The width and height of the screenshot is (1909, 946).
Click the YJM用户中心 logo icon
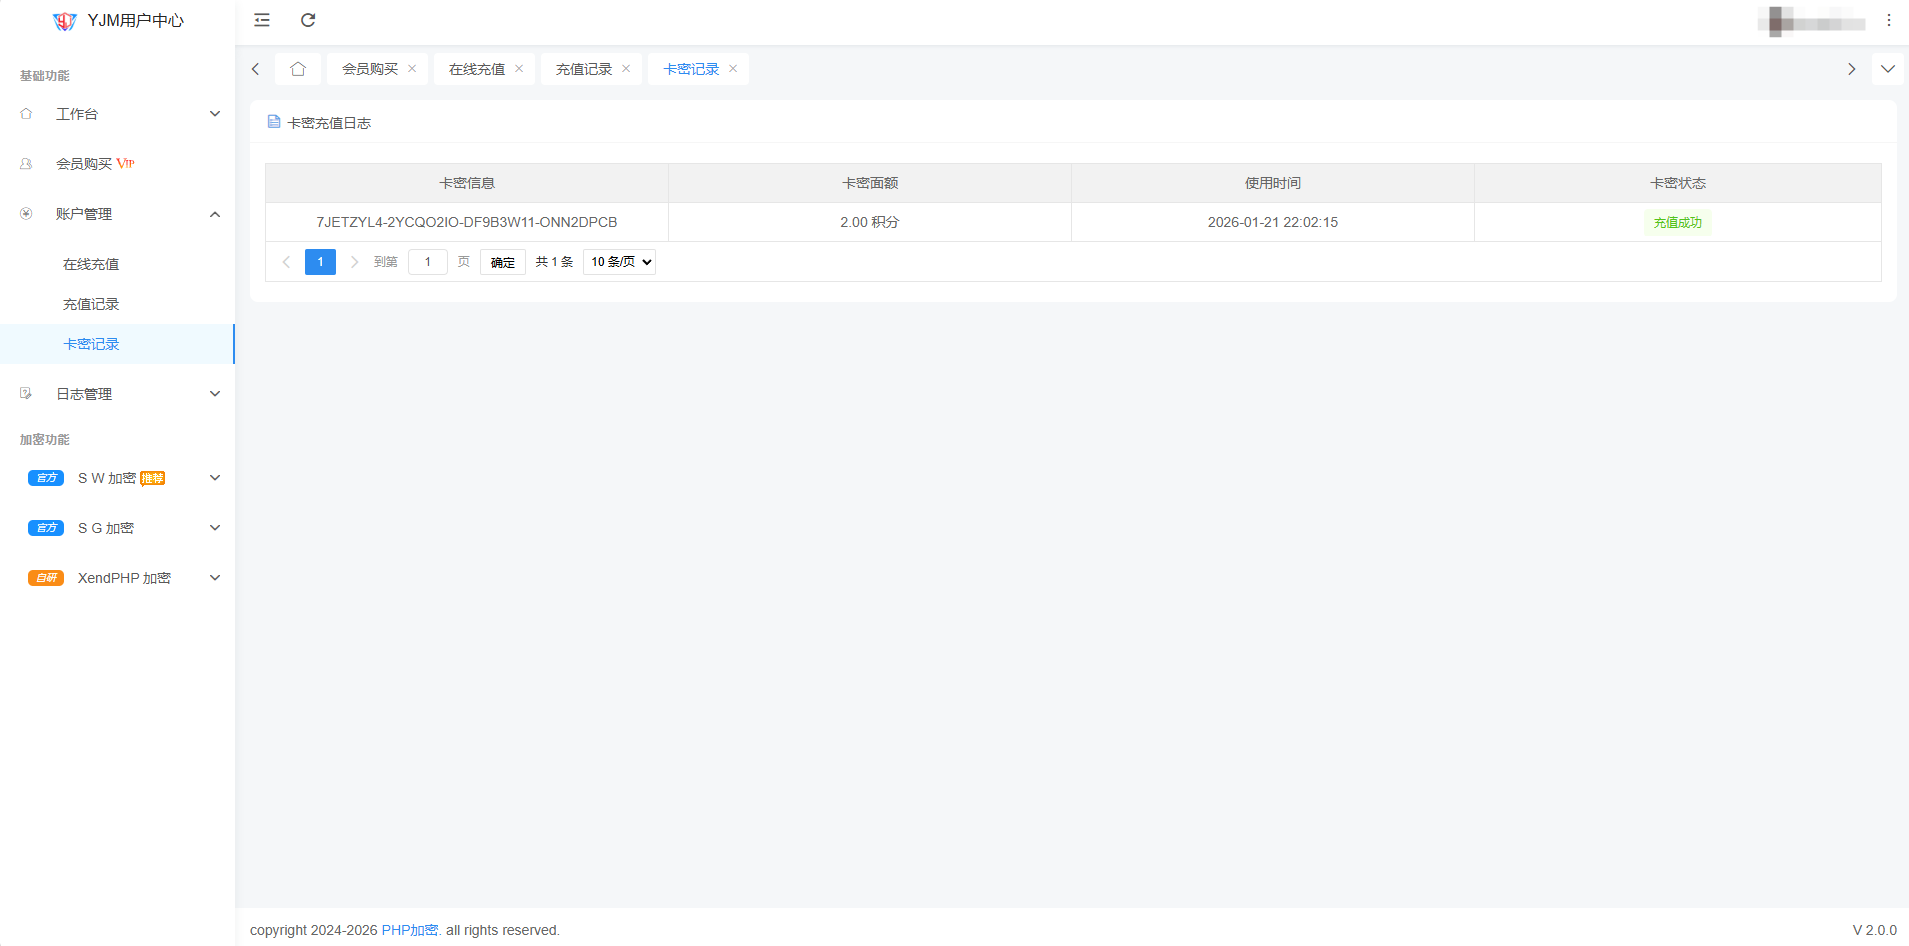point(65,21)
